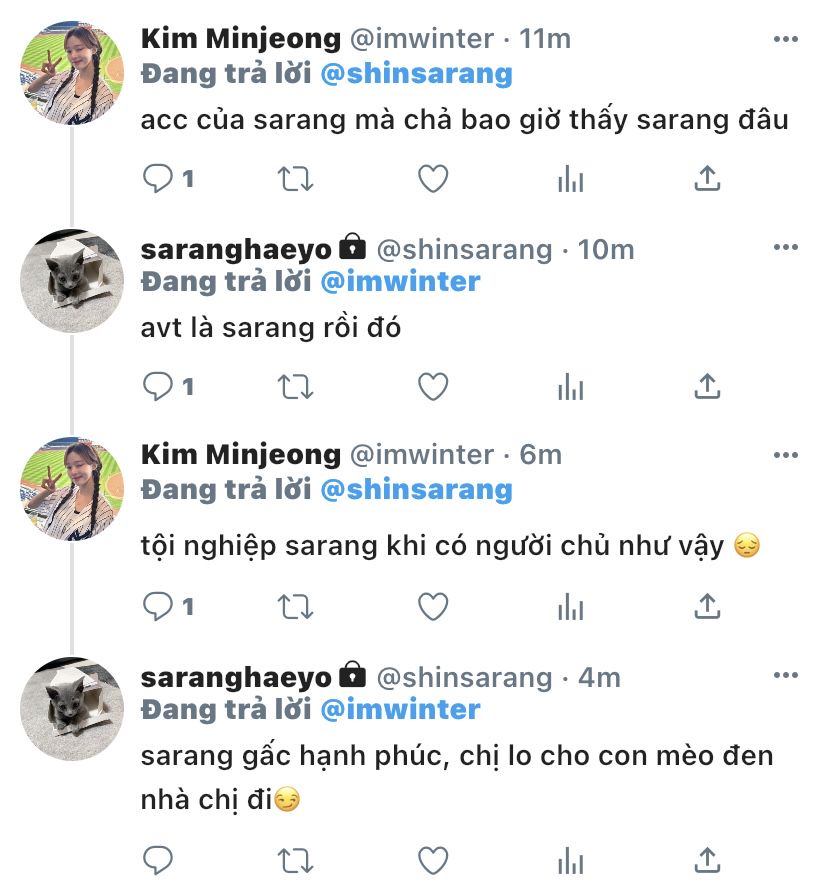Open more options on Kim Minjeong's 6m tweet
The width and height of the screenshot is (828, 892).
tap(786, 455)
